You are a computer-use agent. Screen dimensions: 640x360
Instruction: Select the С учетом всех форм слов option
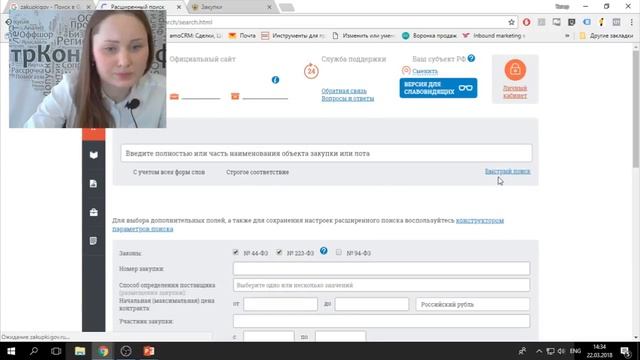[169, 172]
